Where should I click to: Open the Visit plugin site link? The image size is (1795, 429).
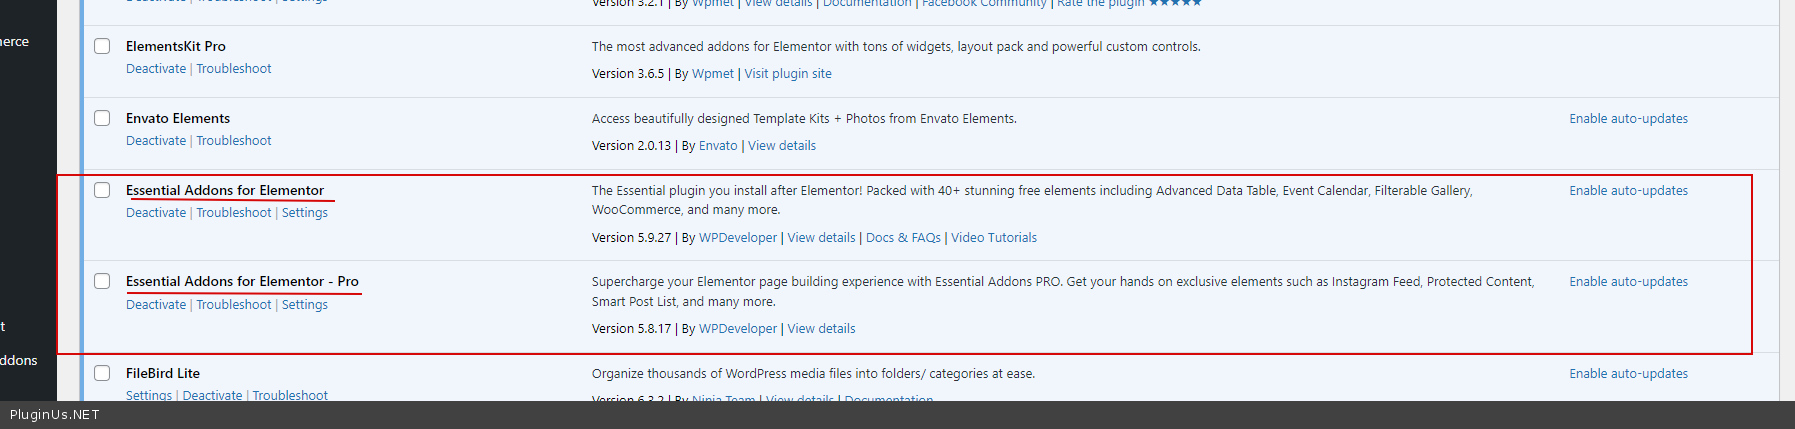point(788,74)
